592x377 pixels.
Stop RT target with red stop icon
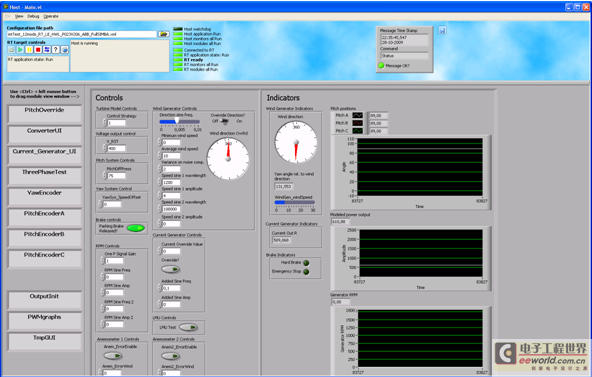point(38,49)
